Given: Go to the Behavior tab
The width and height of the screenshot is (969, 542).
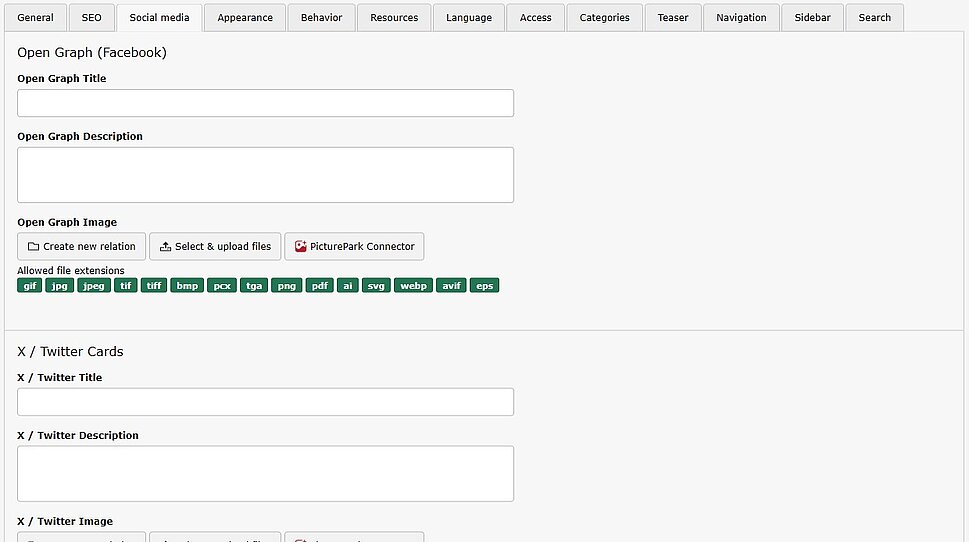Looking at the screenshot, I should click(321, 18).
